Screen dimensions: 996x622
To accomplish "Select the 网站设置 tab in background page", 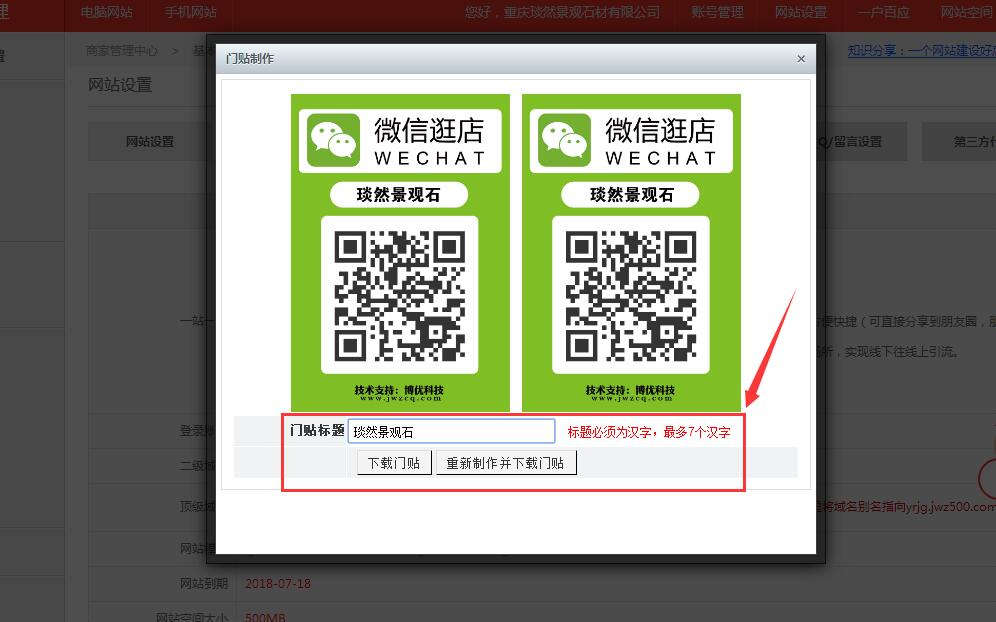I will tap(150, 142).
